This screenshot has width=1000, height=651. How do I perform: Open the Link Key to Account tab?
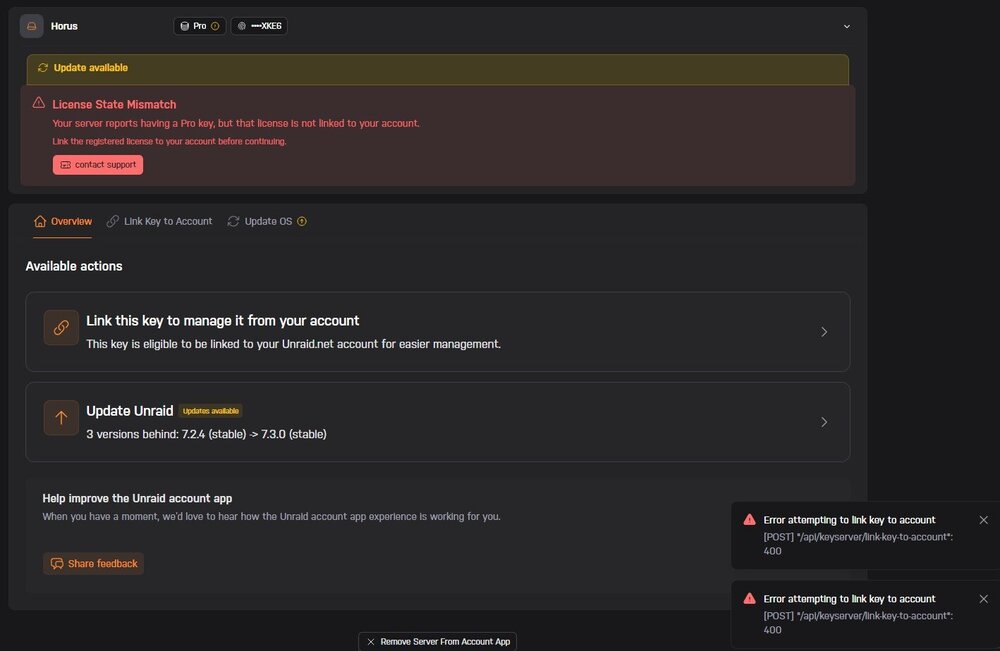tap(159, 221)
